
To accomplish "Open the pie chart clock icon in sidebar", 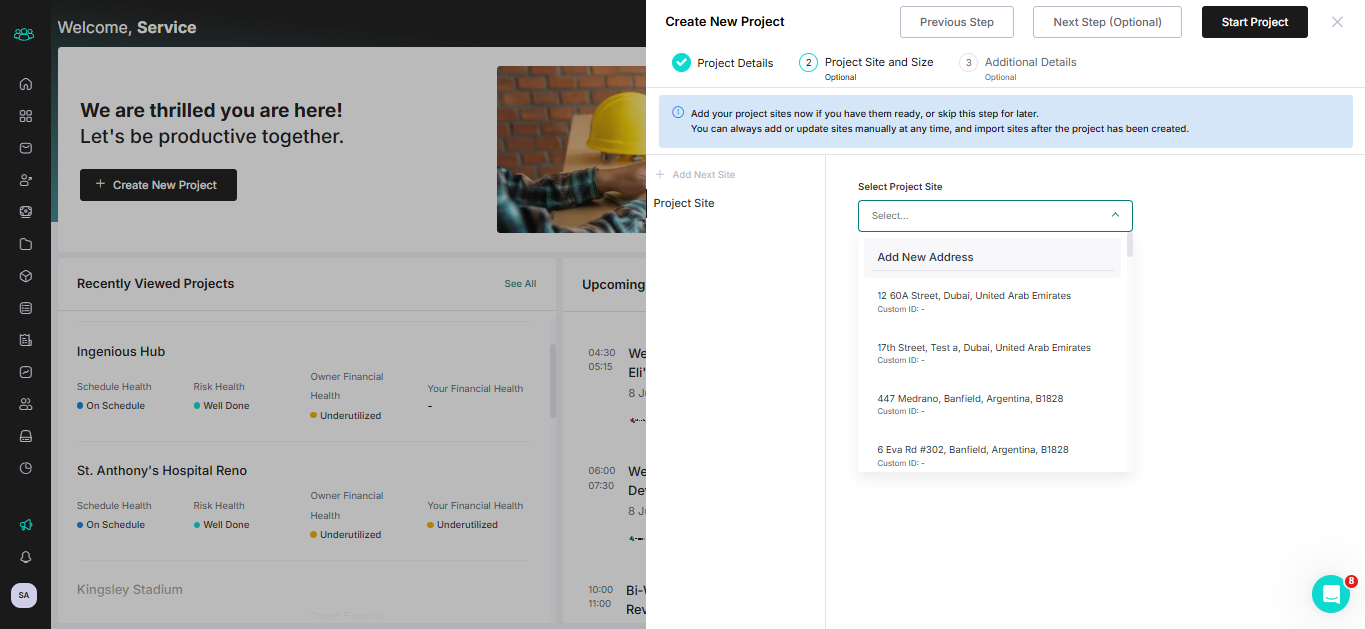I will [x=26, y=468].
